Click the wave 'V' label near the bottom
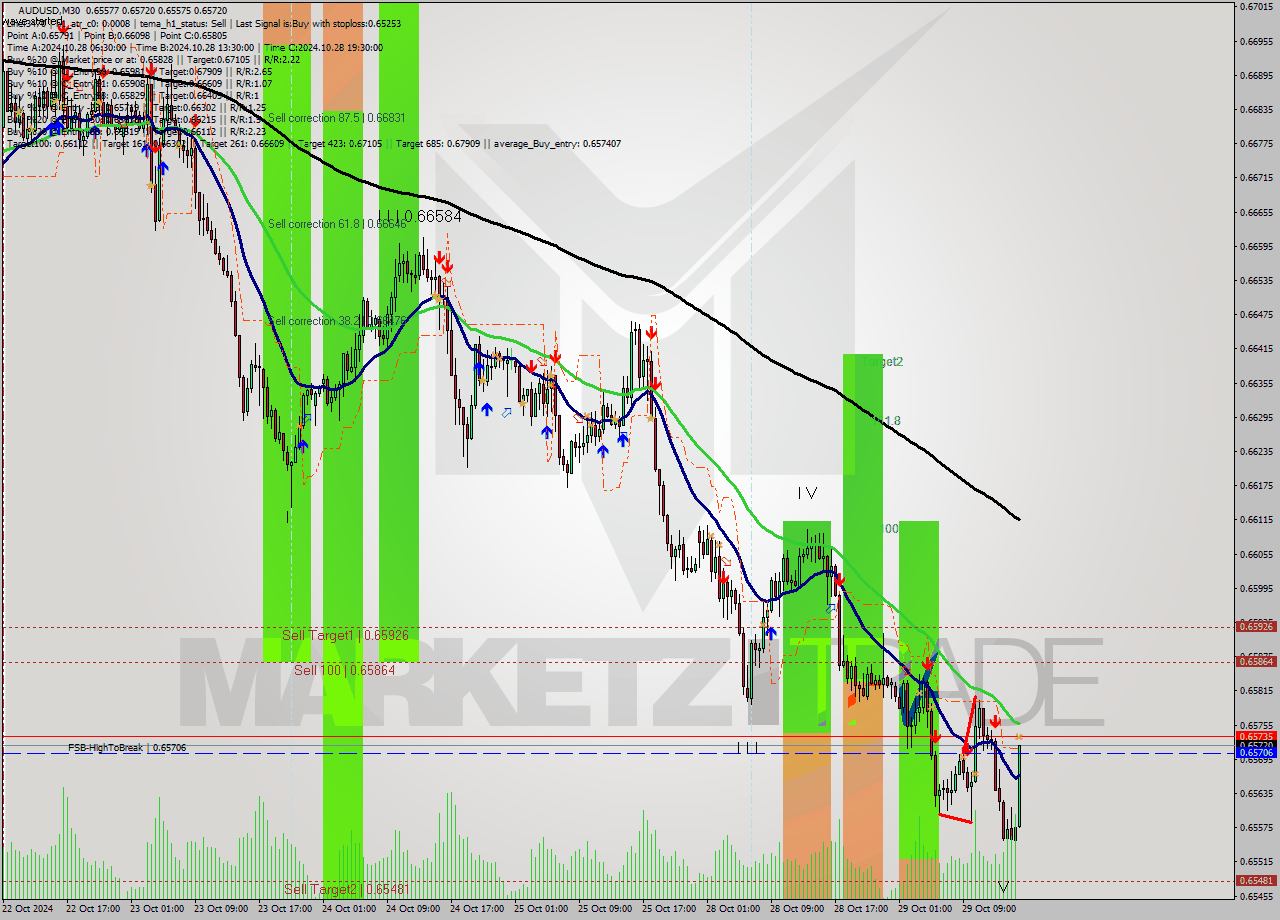The height and width of the screenshot is (920, 1280). point(1003,887)
